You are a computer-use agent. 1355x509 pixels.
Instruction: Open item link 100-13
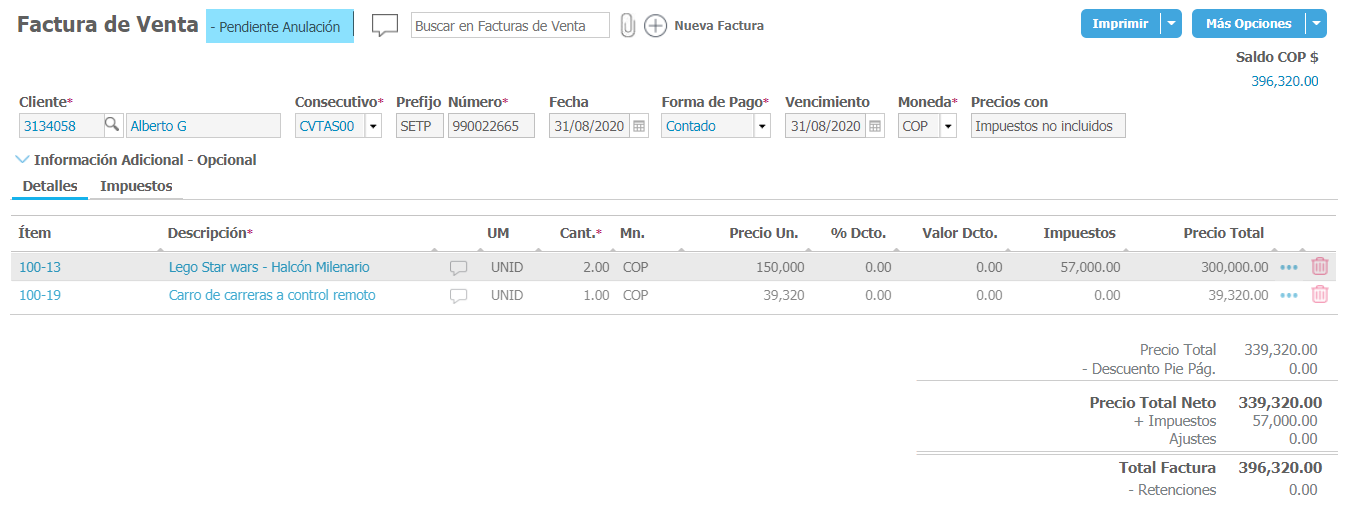(40, 267)
